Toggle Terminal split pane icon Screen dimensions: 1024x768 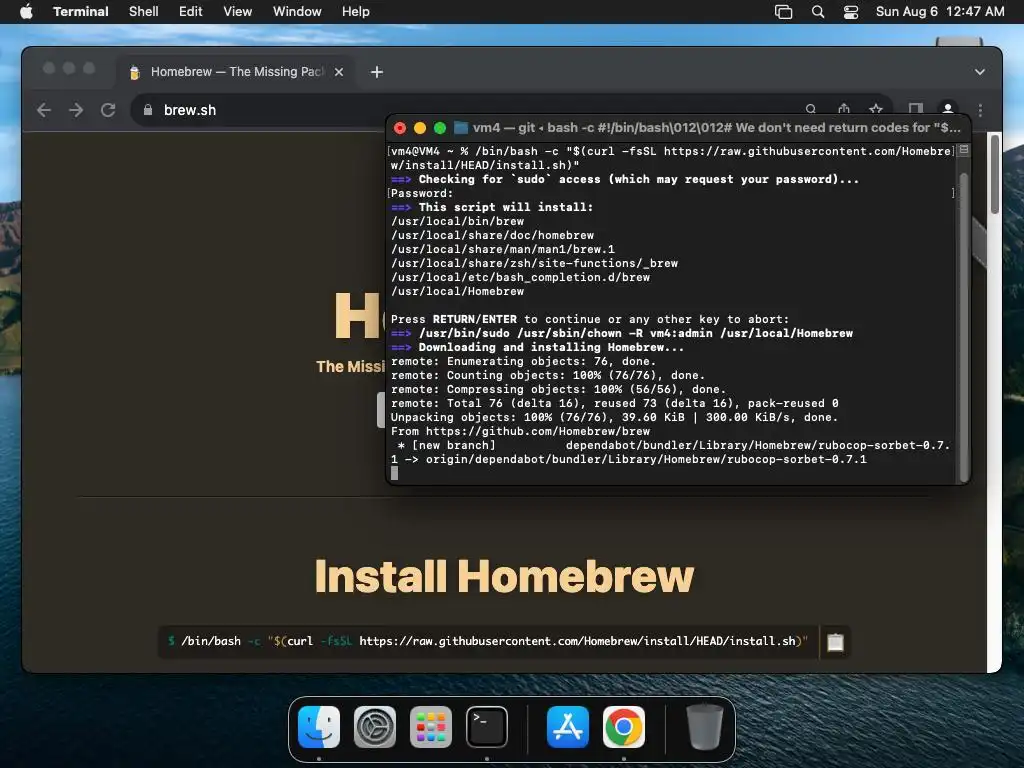[964, 150]
